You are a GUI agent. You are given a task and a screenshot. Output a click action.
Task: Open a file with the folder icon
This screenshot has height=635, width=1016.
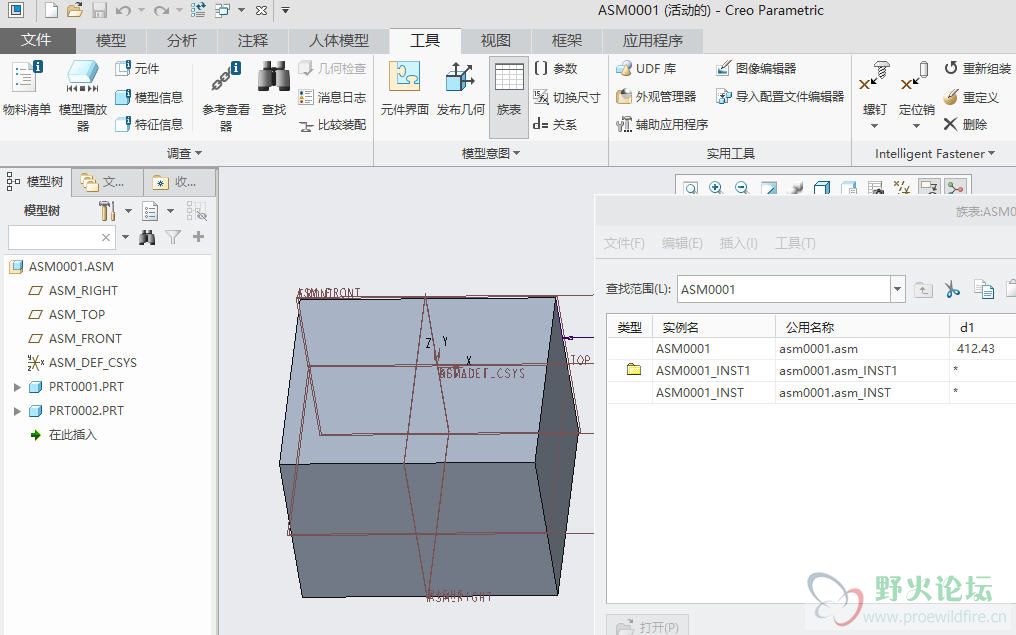pyautogui.click(x=75, y=10)
